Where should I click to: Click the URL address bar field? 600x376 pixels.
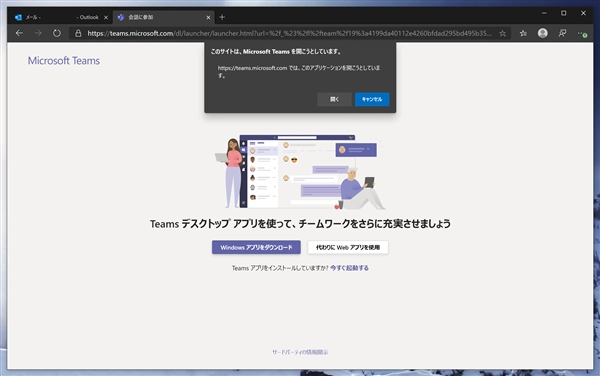[x=289, y=33]
